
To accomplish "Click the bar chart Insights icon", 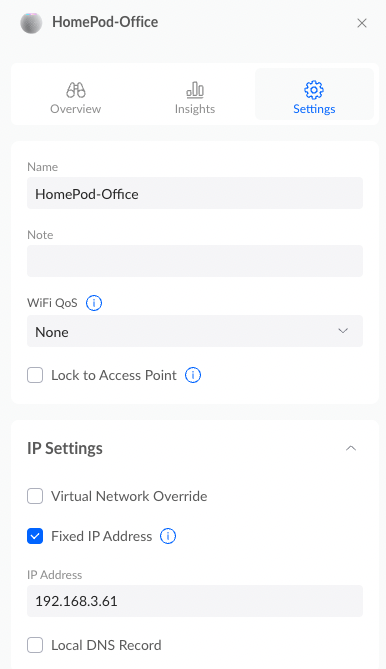I will coord(195,90).
